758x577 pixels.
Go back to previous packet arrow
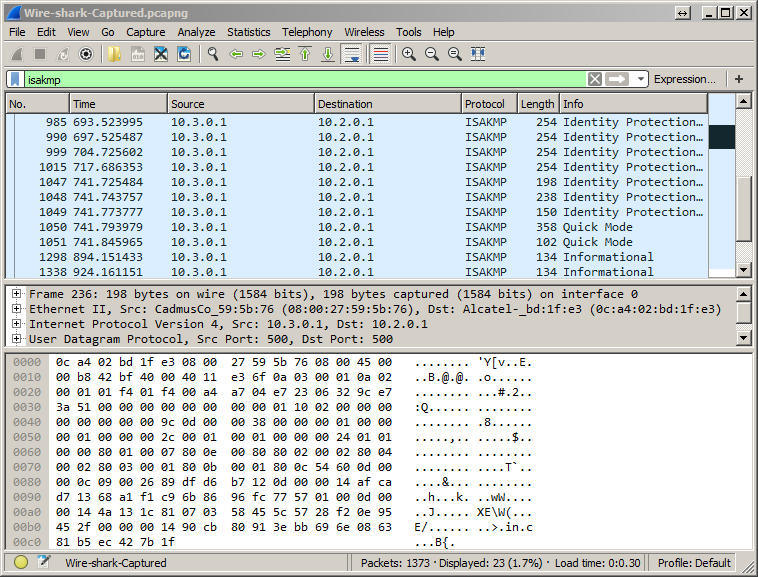(236, 54)
